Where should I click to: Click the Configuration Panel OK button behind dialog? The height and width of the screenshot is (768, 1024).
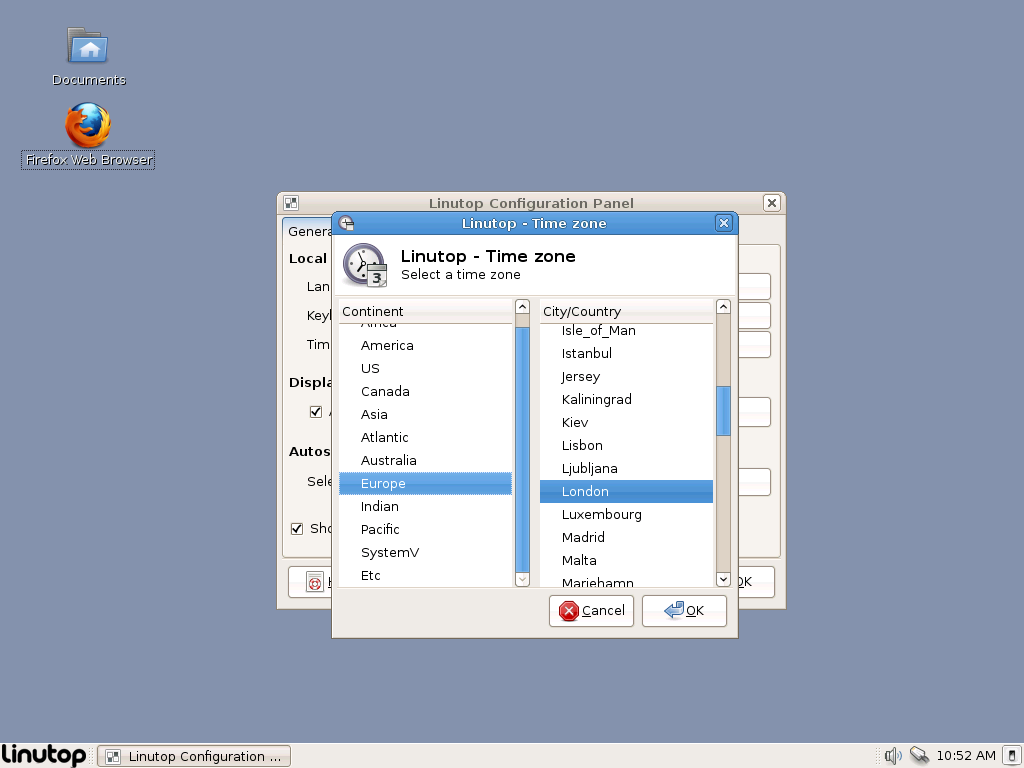click(x=756, y=582)
